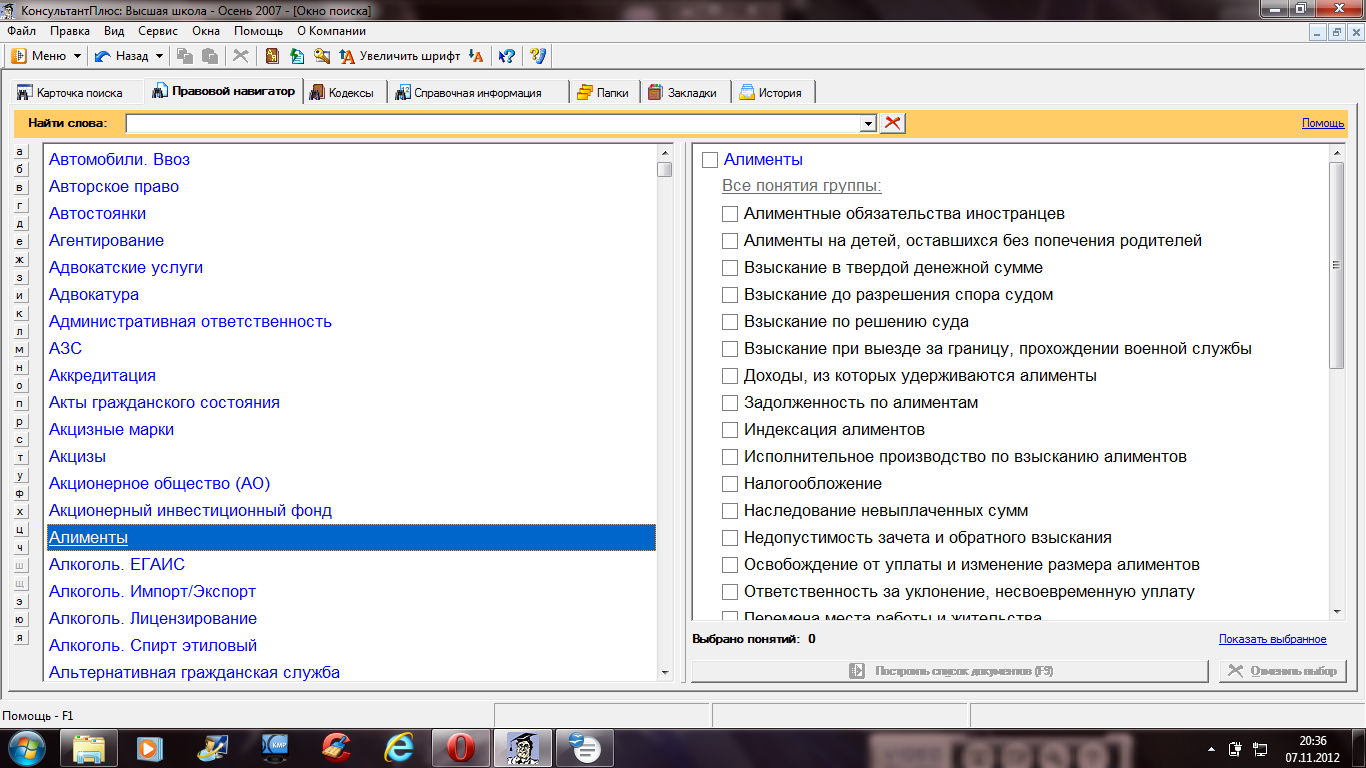
Task: Check Наследование невыплаченных сумм
Action: (x=730, y=511)
